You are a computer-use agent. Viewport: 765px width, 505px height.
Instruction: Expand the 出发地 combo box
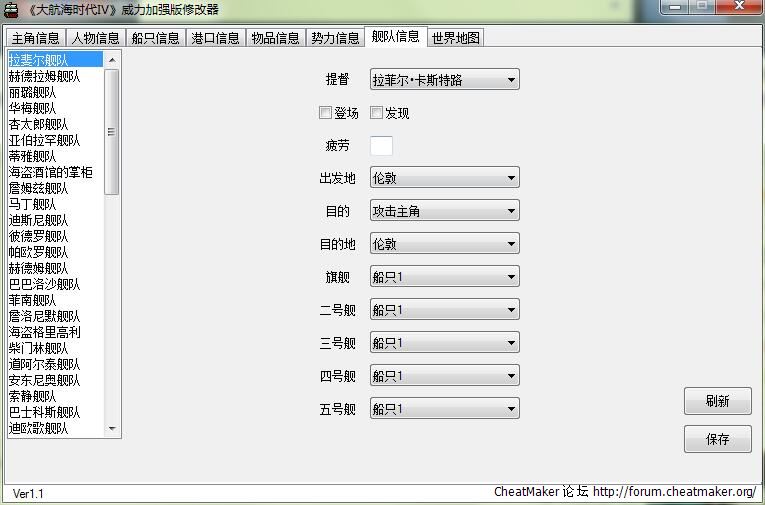tap(444, 178)
